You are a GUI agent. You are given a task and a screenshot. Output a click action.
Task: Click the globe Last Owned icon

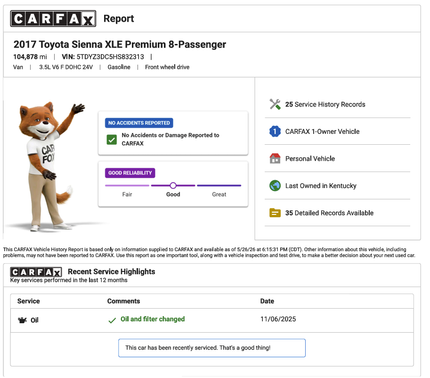tap(275, 185)
